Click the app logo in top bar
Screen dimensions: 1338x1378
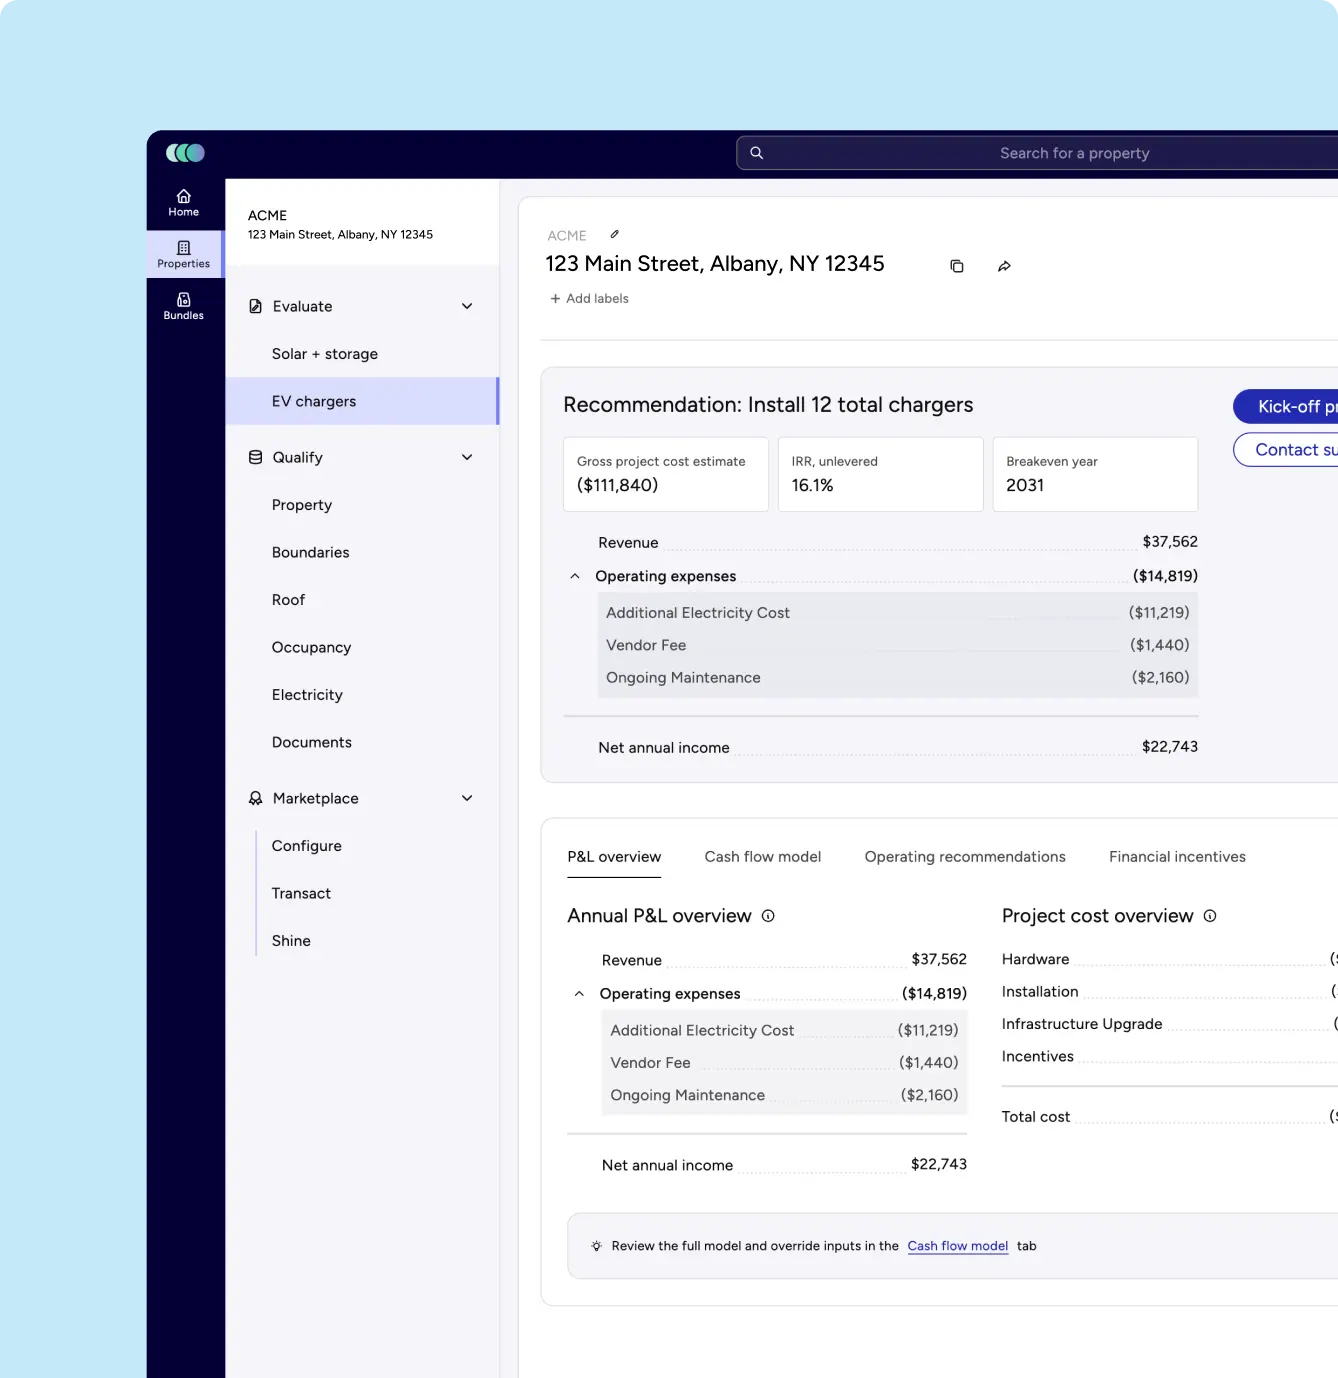pyautogui.click(x=185, y=153)
